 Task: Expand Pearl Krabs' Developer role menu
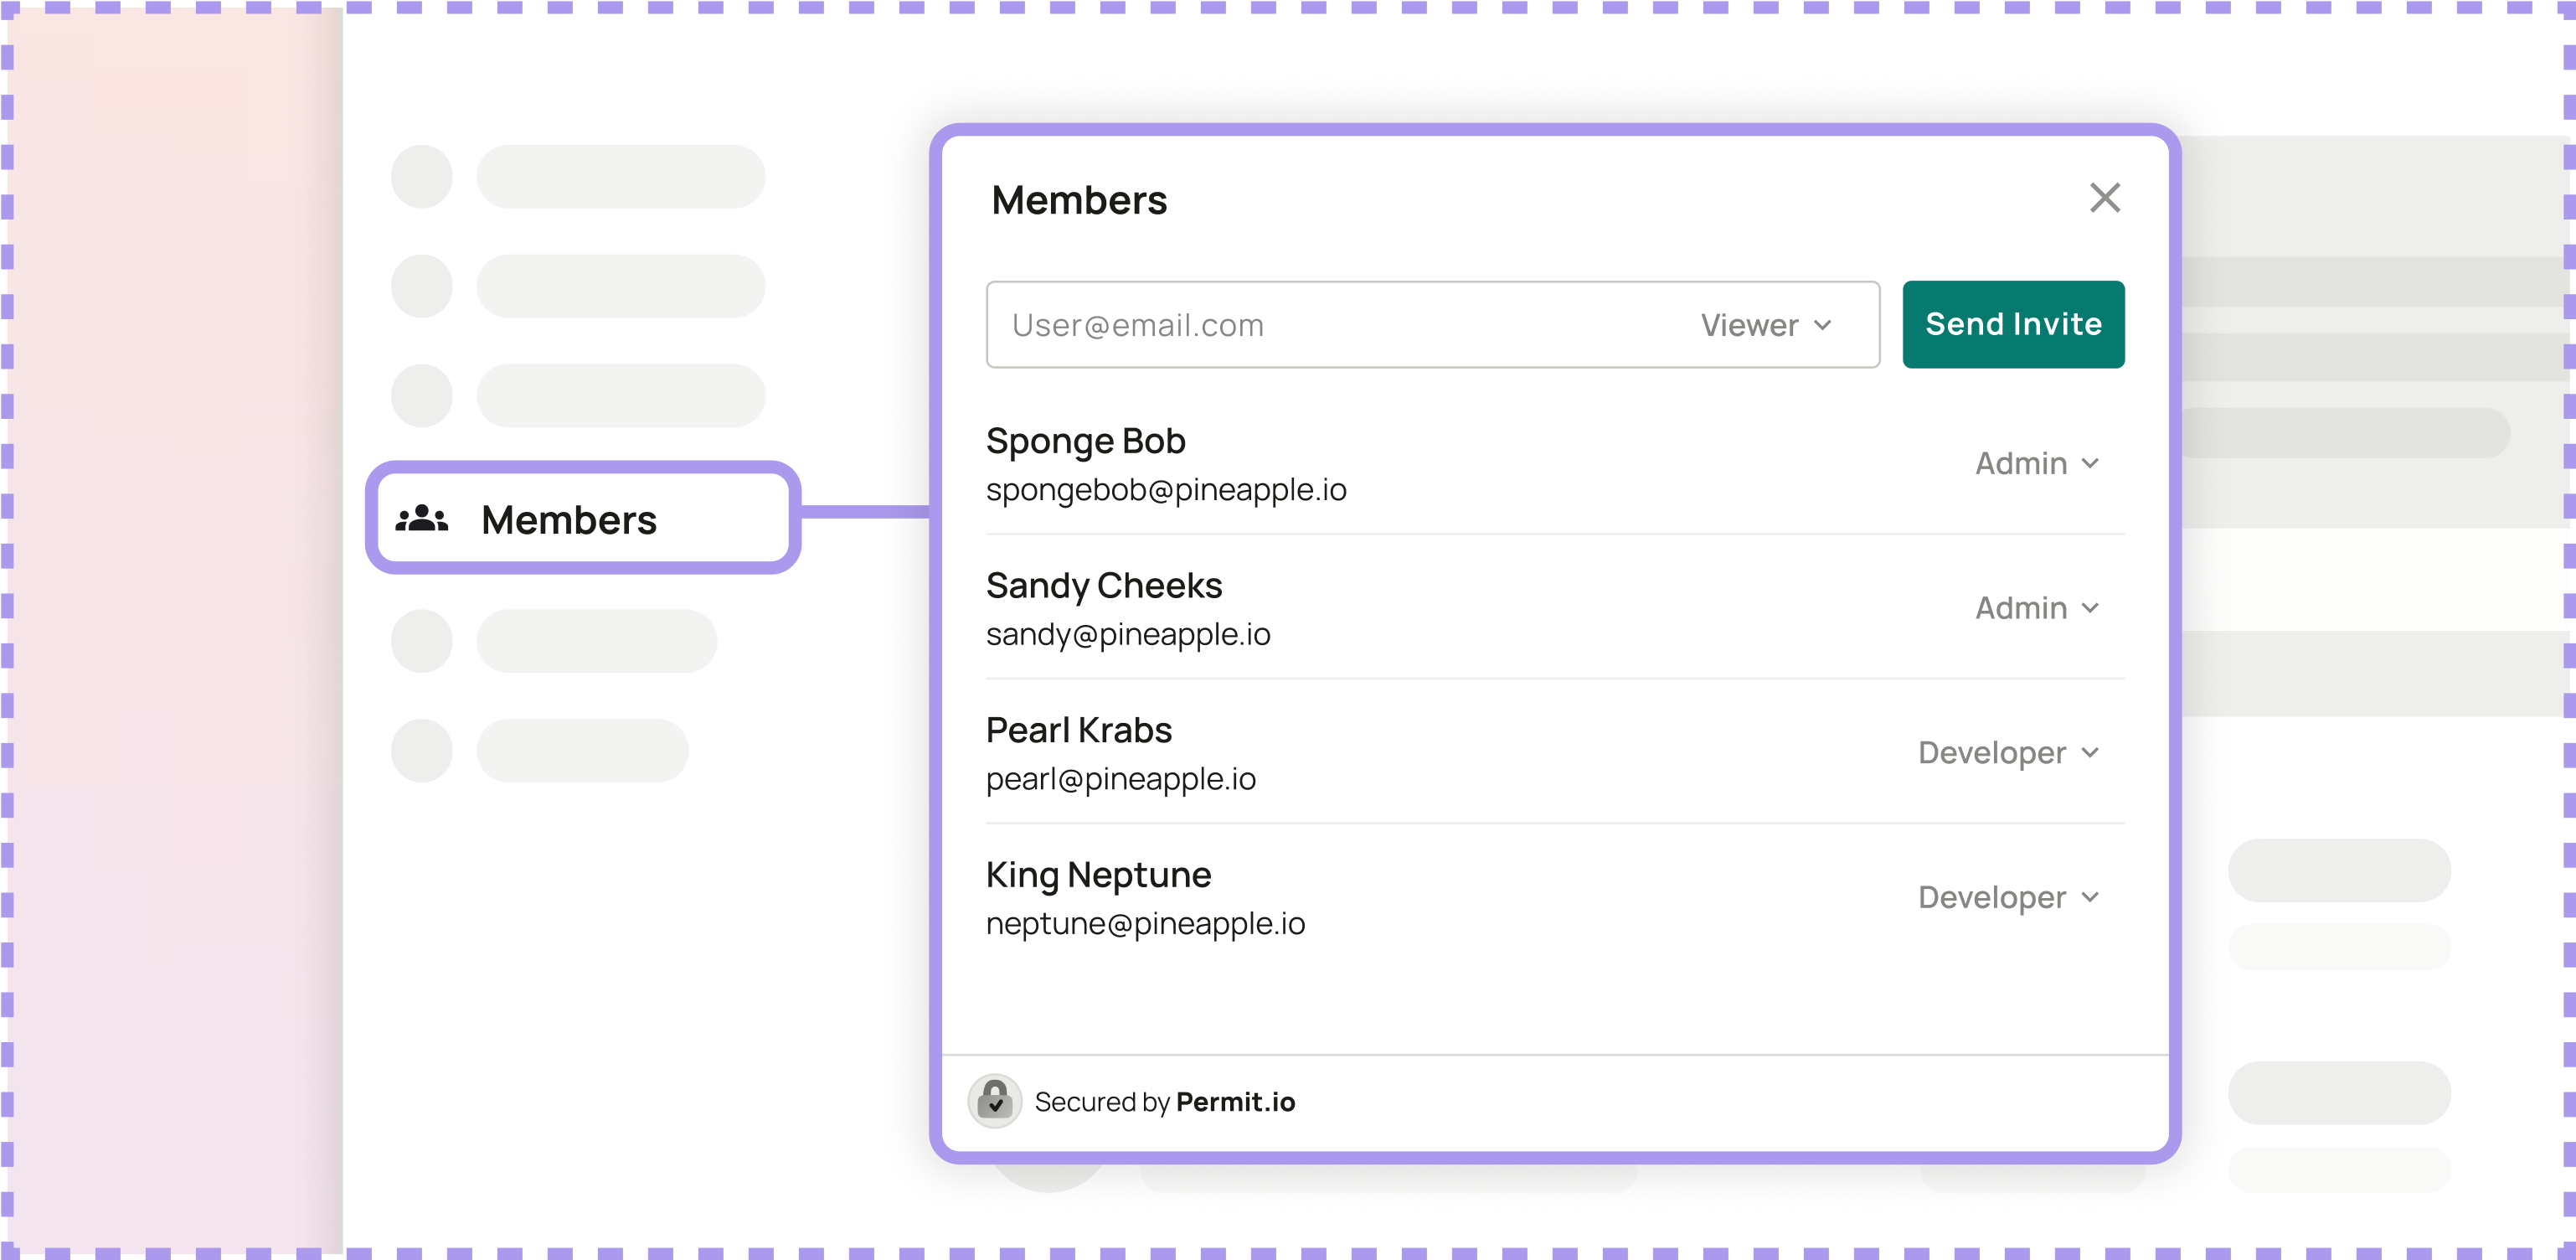(2007, 752)
